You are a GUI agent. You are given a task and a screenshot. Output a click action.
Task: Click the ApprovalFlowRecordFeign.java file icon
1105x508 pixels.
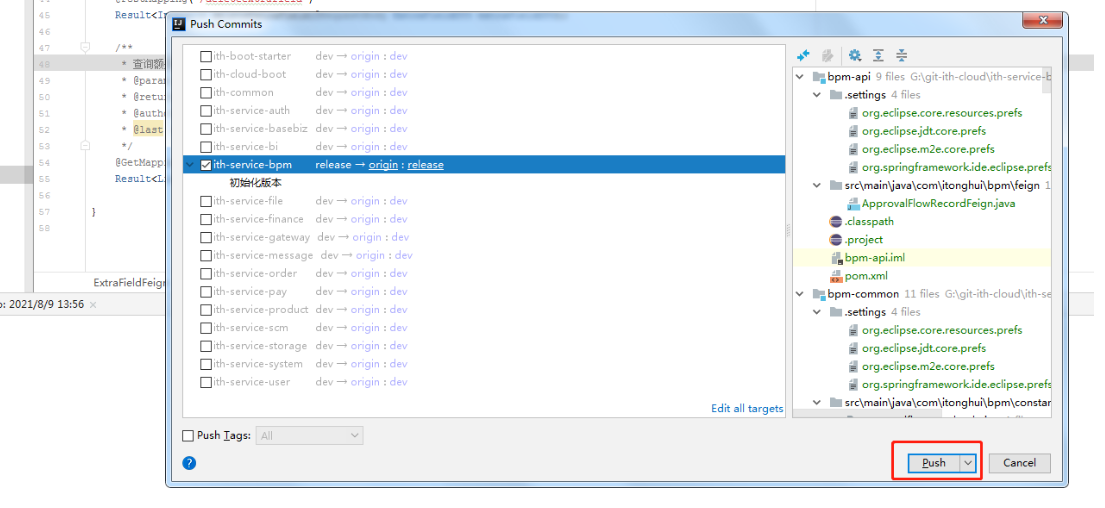[x=853, y=204]
